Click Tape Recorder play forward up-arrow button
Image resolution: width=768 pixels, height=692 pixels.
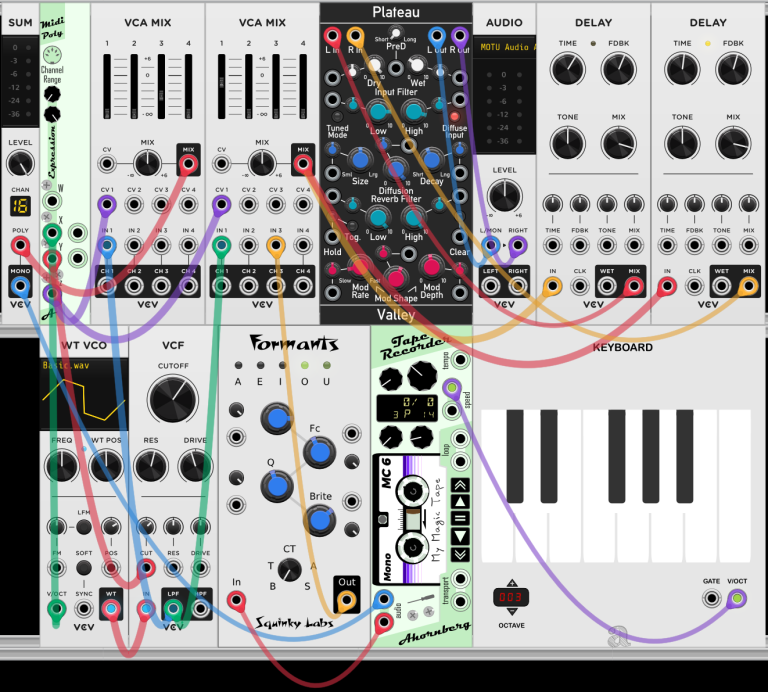tap(460, 501)
